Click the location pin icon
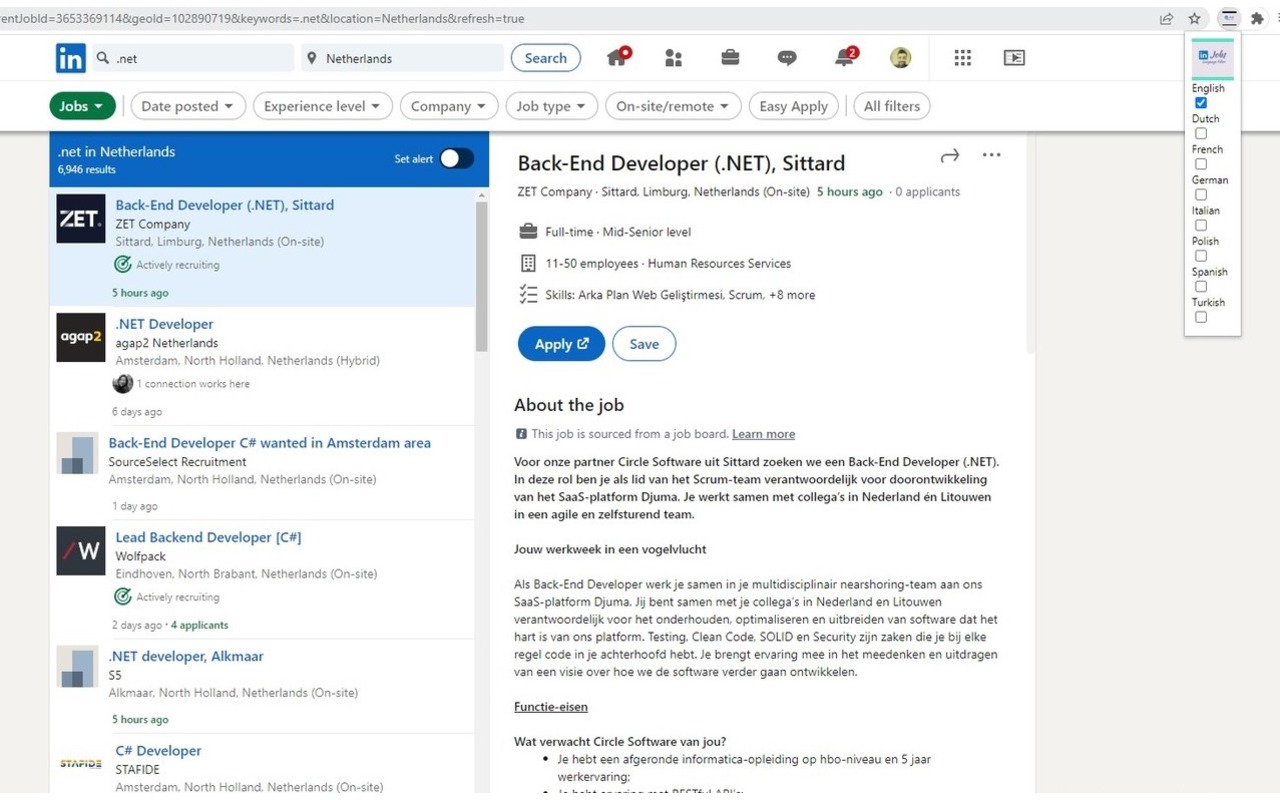Screen dimensions: 1280x800 tap(312, 58)
